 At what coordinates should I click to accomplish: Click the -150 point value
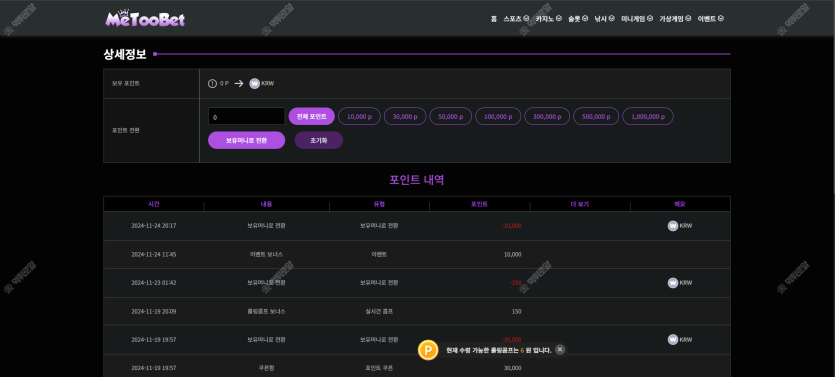[515, 283]
